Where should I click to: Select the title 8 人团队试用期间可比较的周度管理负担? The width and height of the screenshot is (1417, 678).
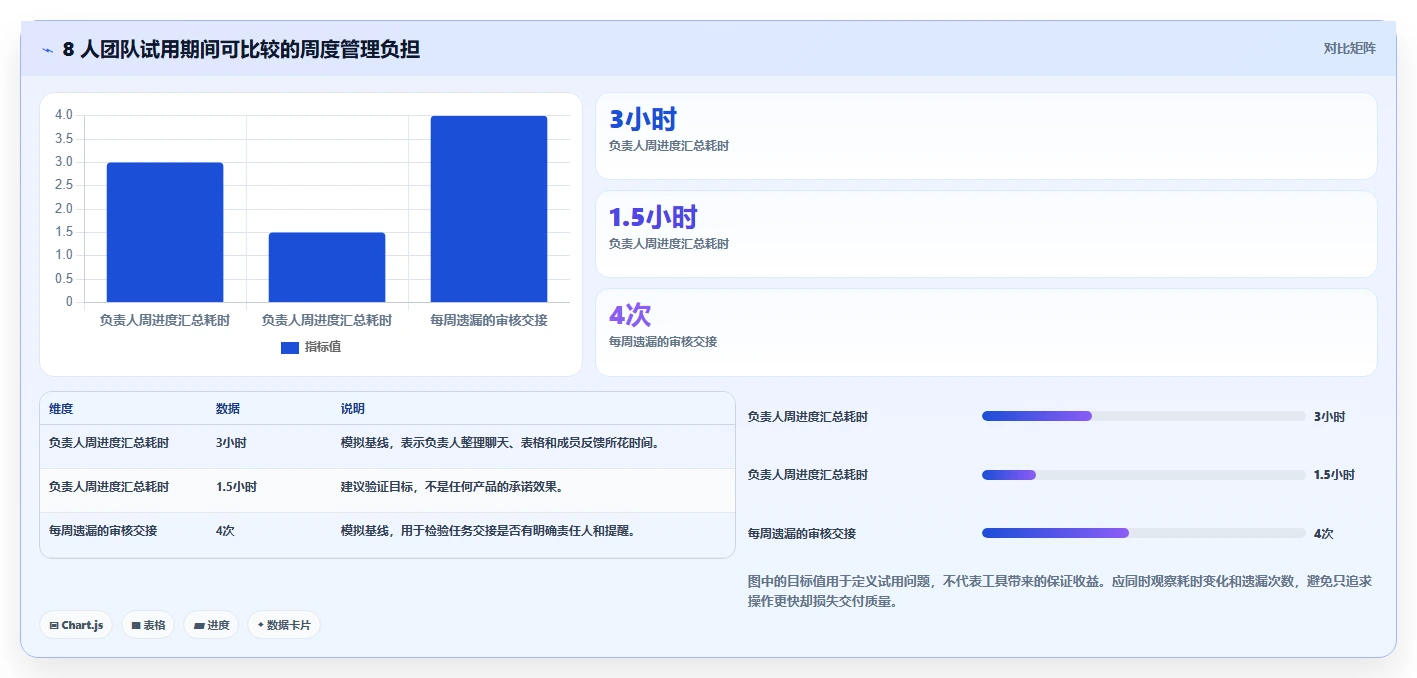coord(241,49)
